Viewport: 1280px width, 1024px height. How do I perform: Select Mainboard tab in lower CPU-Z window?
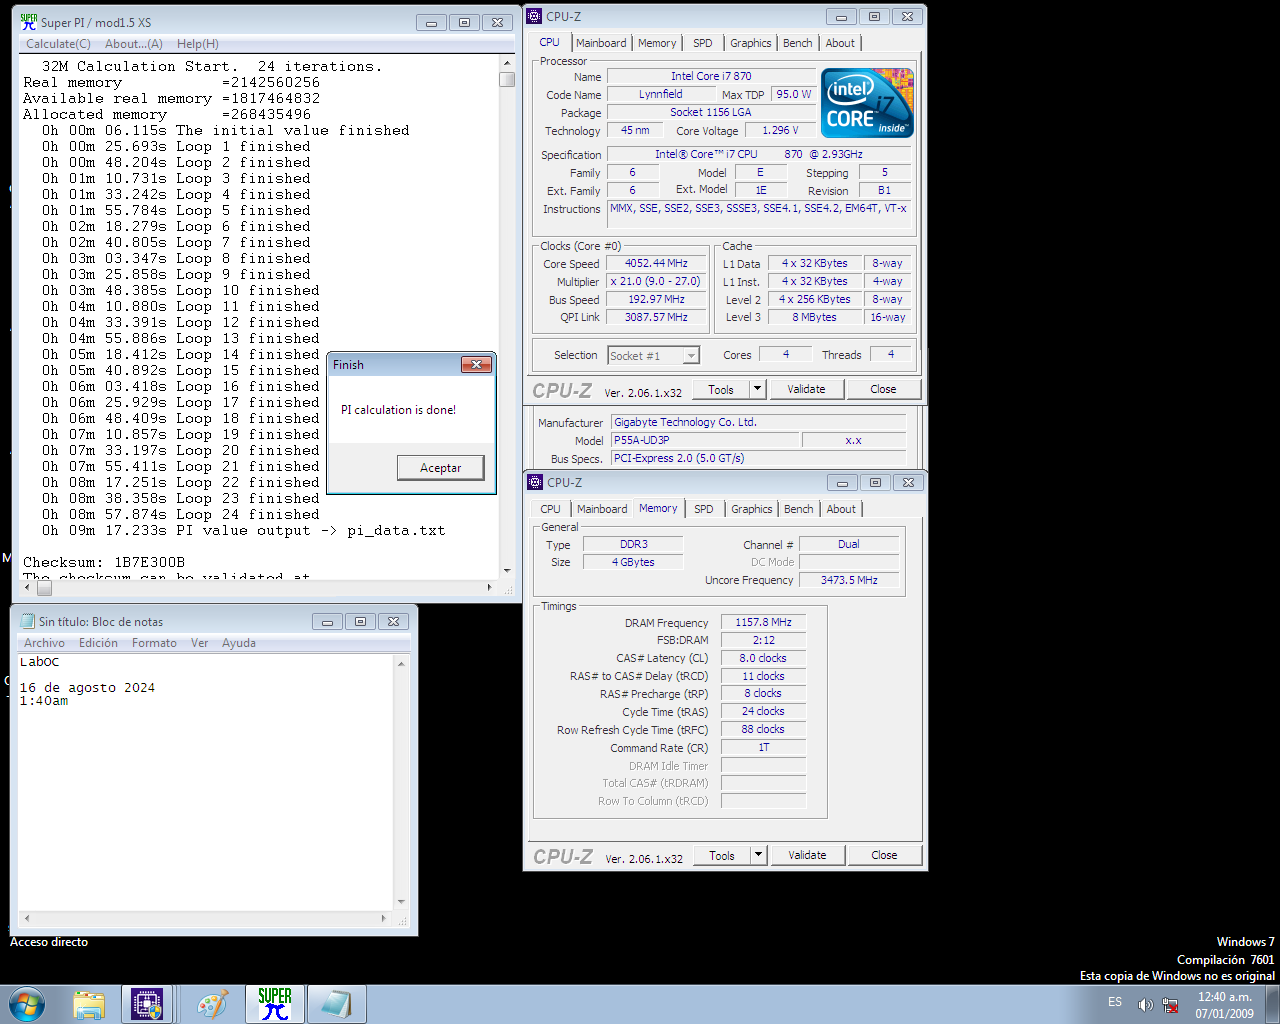pos(602,509)
